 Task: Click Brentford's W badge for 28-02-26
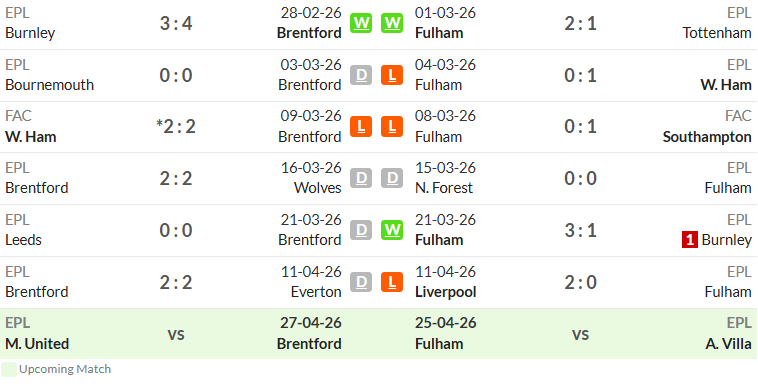(x=361, y=23)
